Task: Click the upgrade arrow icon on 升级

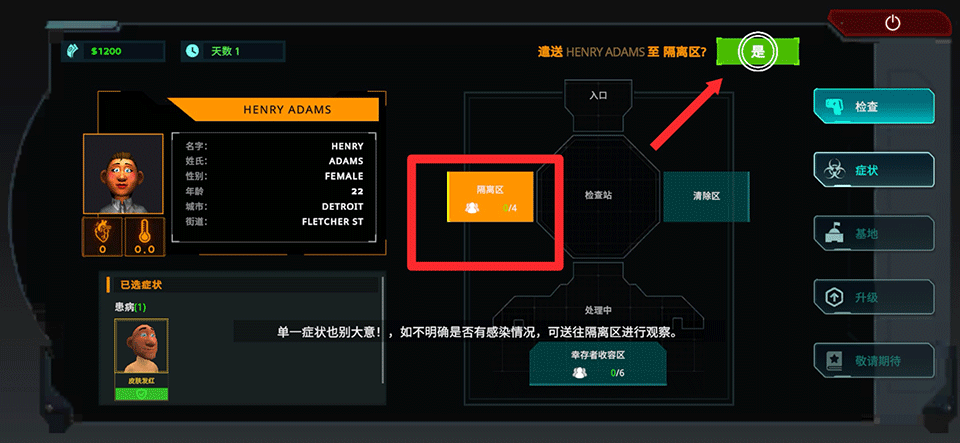Action: (x=833, y=297)
